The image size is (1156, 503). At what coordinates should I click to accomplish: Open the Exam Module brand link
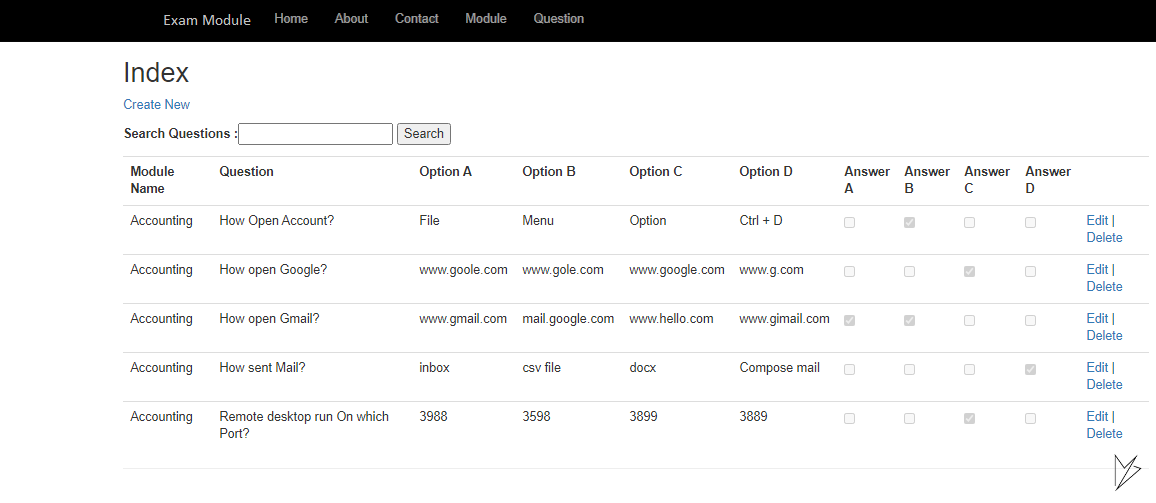click(x=207, y=20)
